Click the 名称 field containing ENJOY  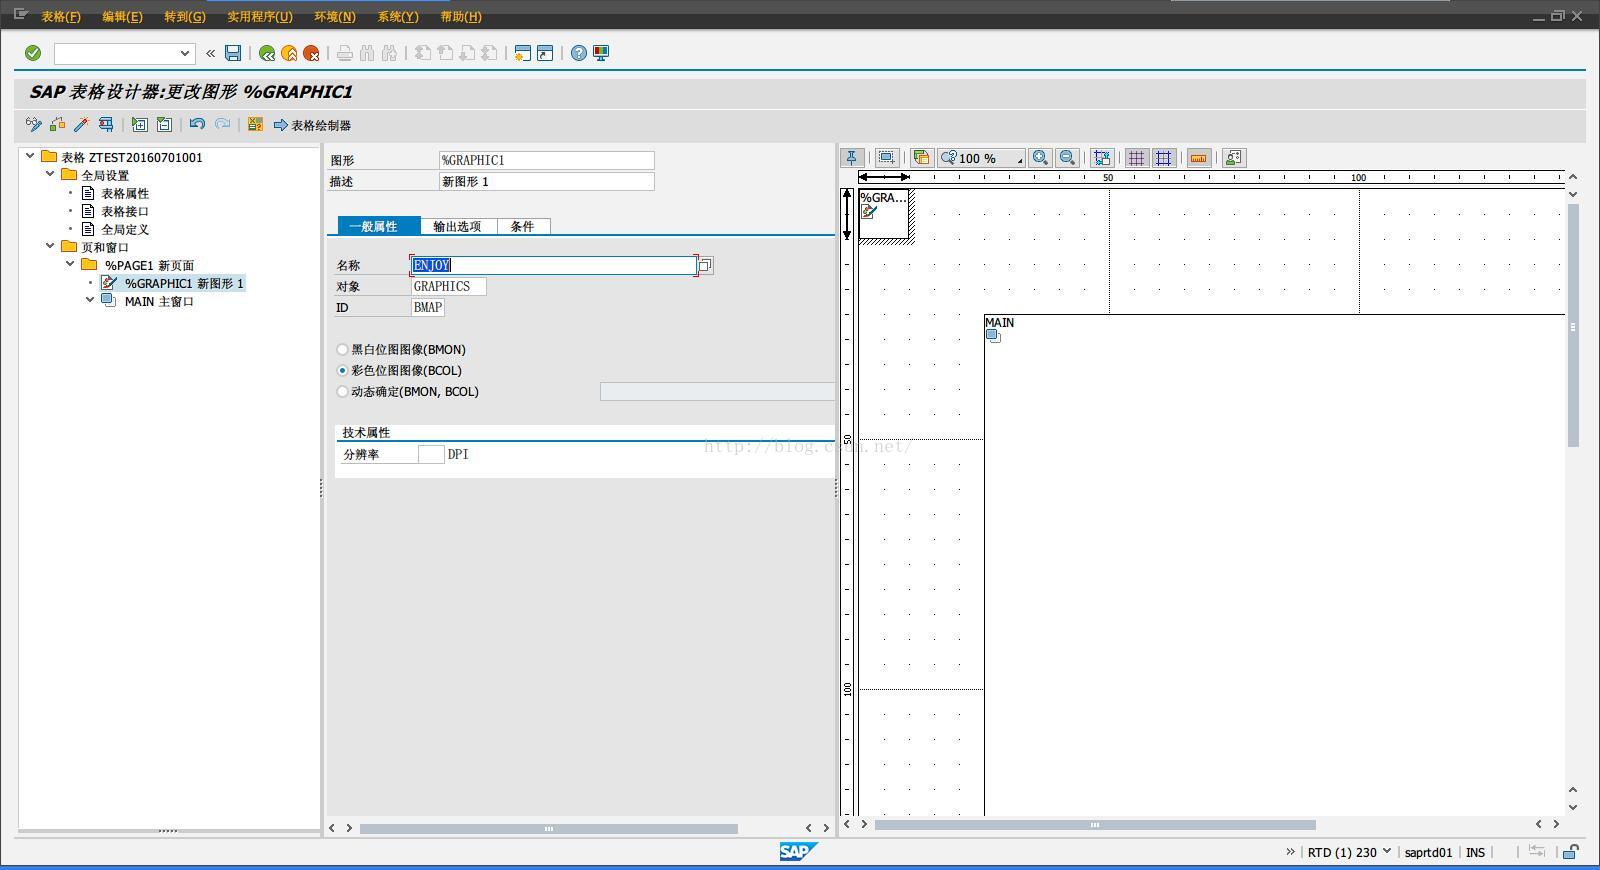click(553, 265)
